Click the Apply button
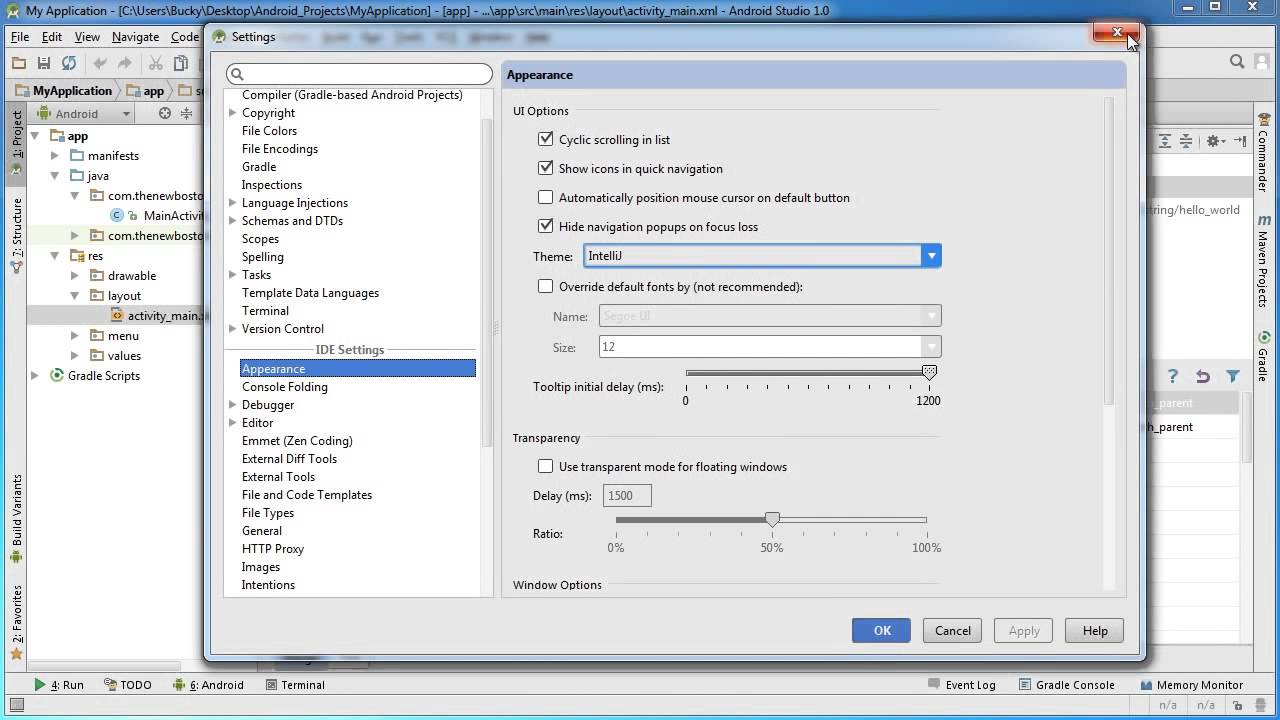1280x720 pixels. (x=1024, y=631)
